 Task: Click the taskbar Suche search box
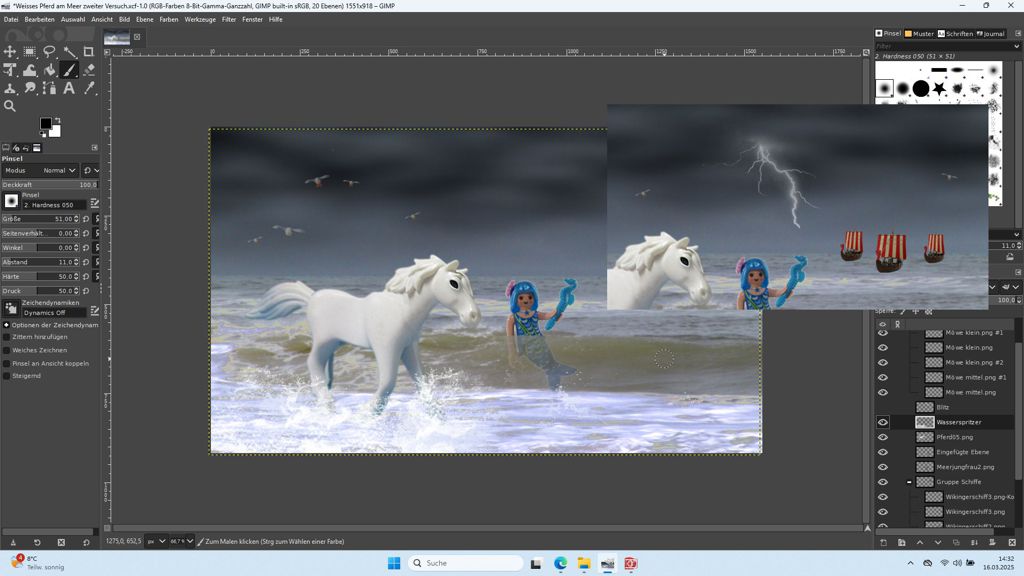pos(466,563)
